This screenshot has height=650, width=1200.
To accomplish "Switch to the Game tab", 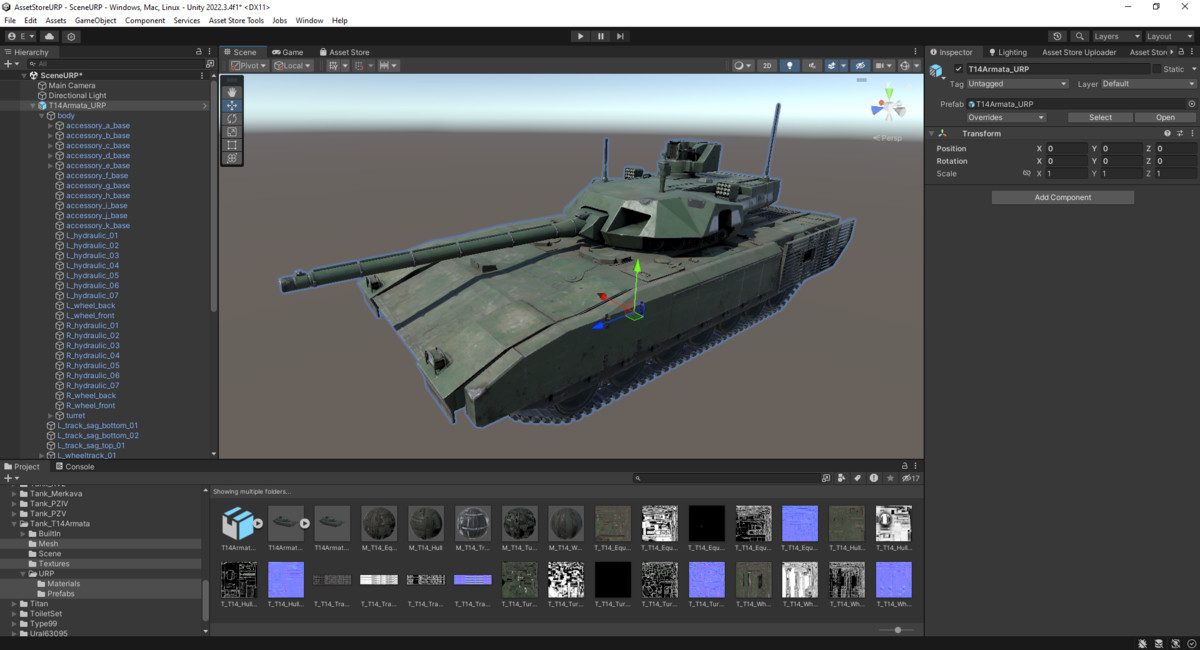I will coord(288,51).
